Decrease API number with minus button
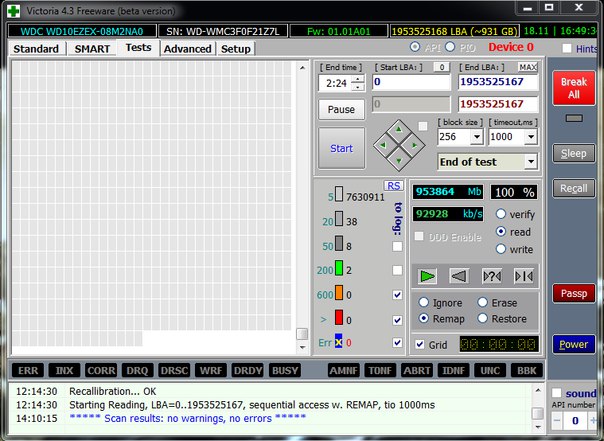The height and width of the screenshot is (441, 604). click(x=557, y=420)
